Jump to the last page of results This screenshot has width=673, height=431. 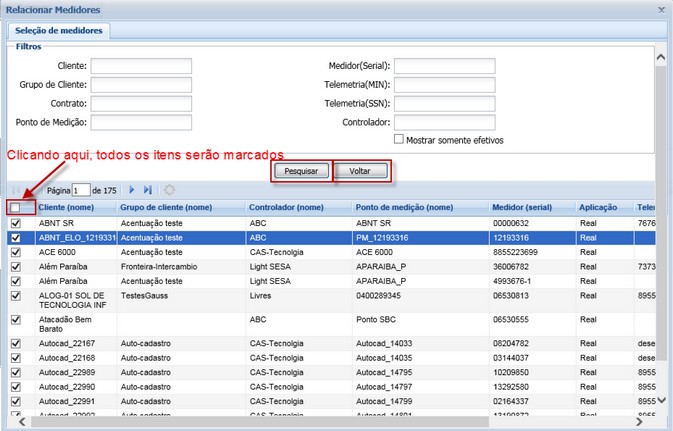148,190
